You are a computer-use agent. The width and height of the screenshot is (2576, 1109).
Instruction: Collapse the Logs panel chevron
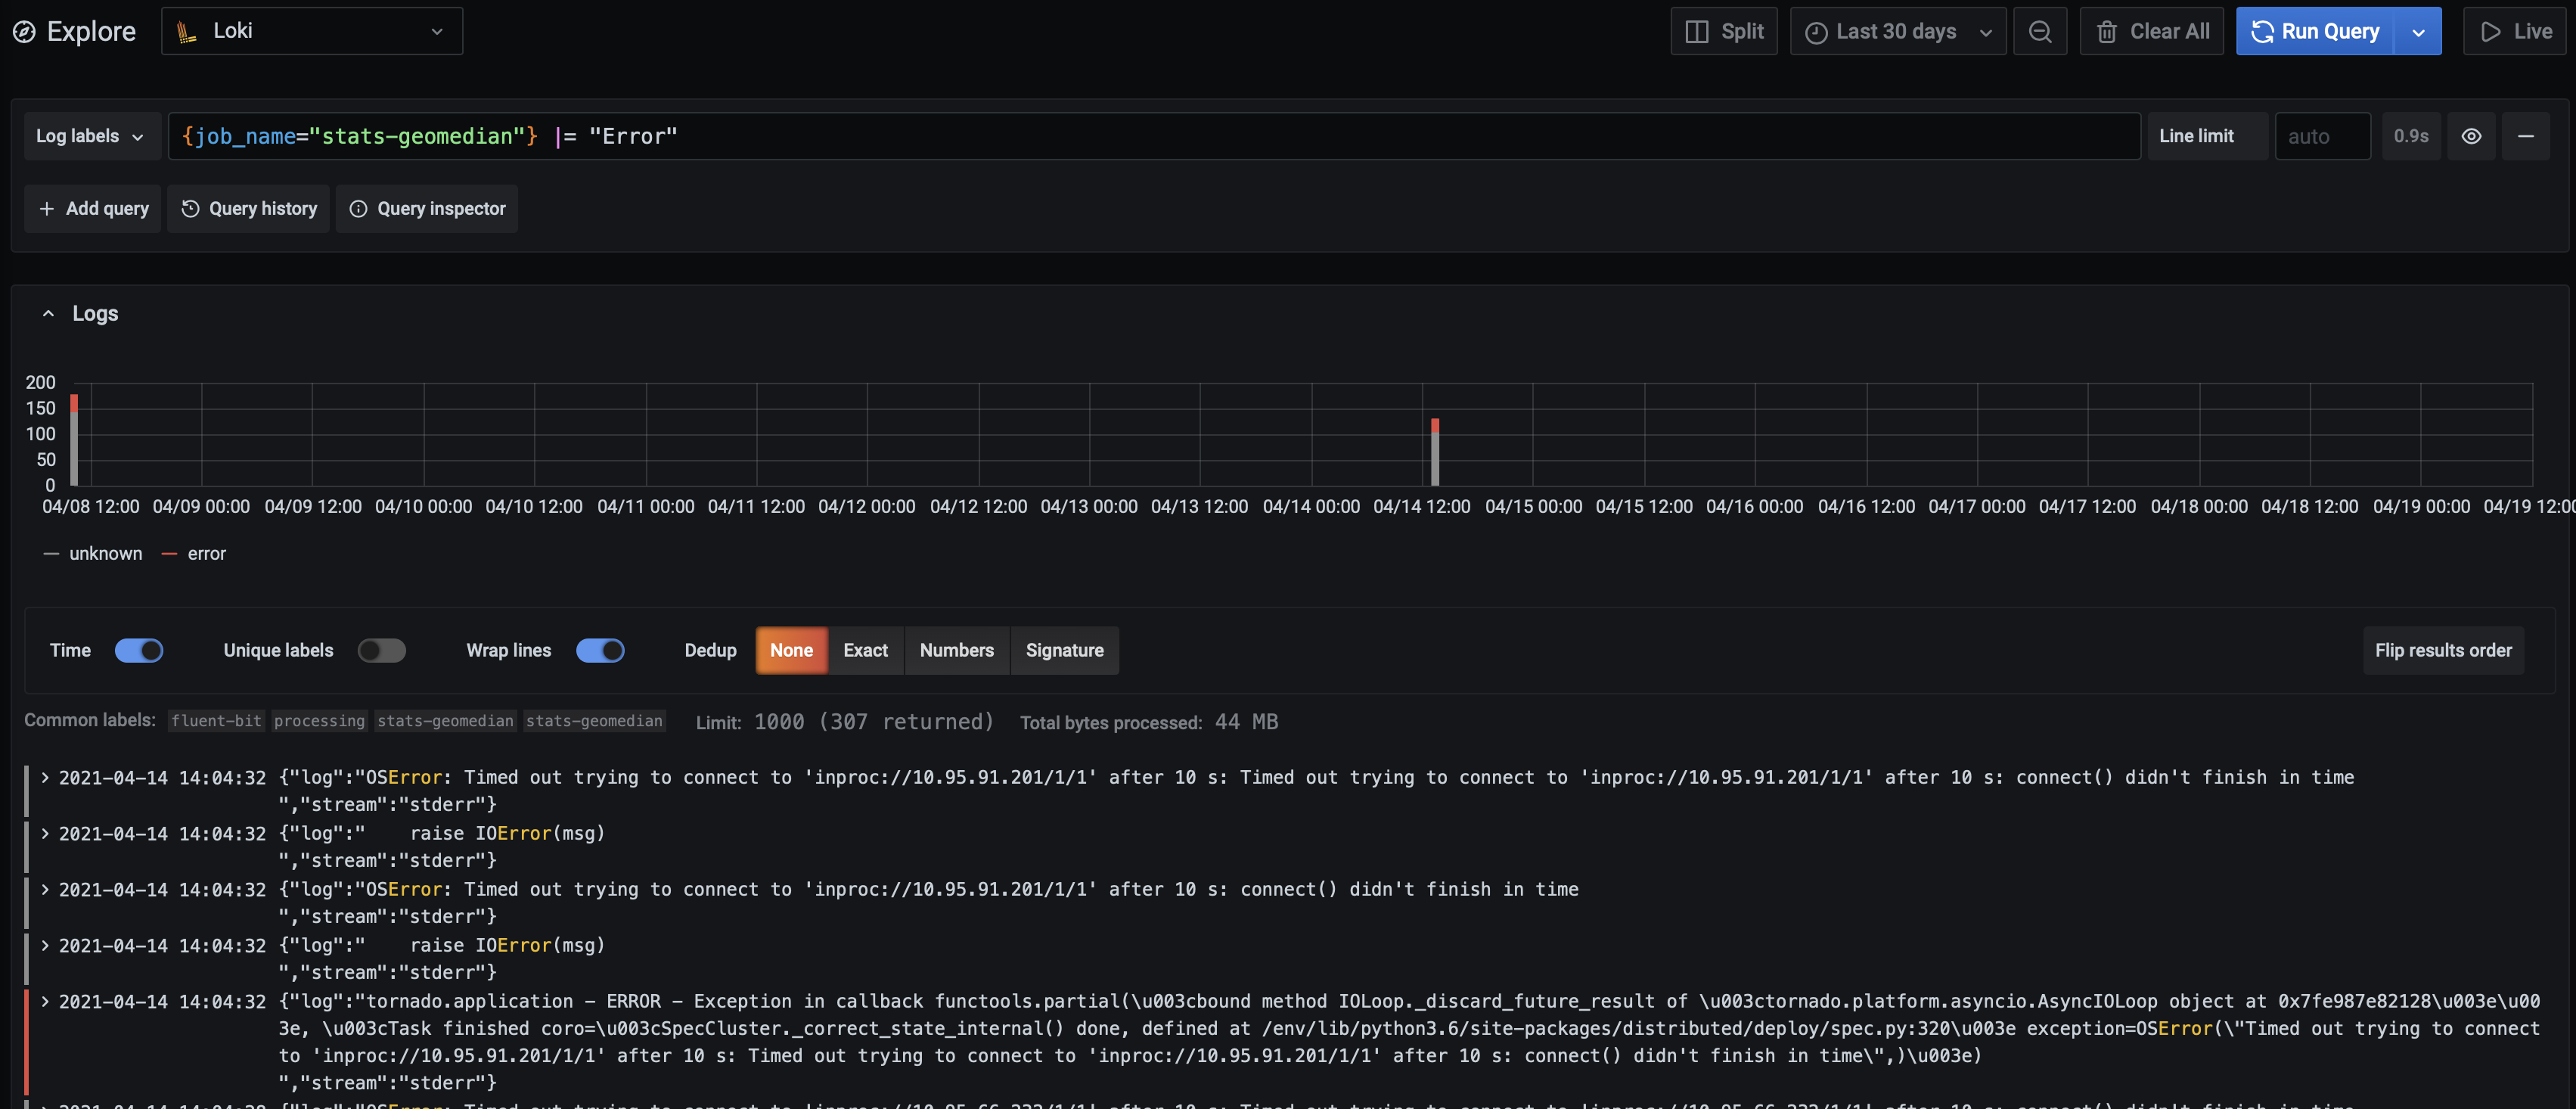pyautogui.click(x=48, y=314)
